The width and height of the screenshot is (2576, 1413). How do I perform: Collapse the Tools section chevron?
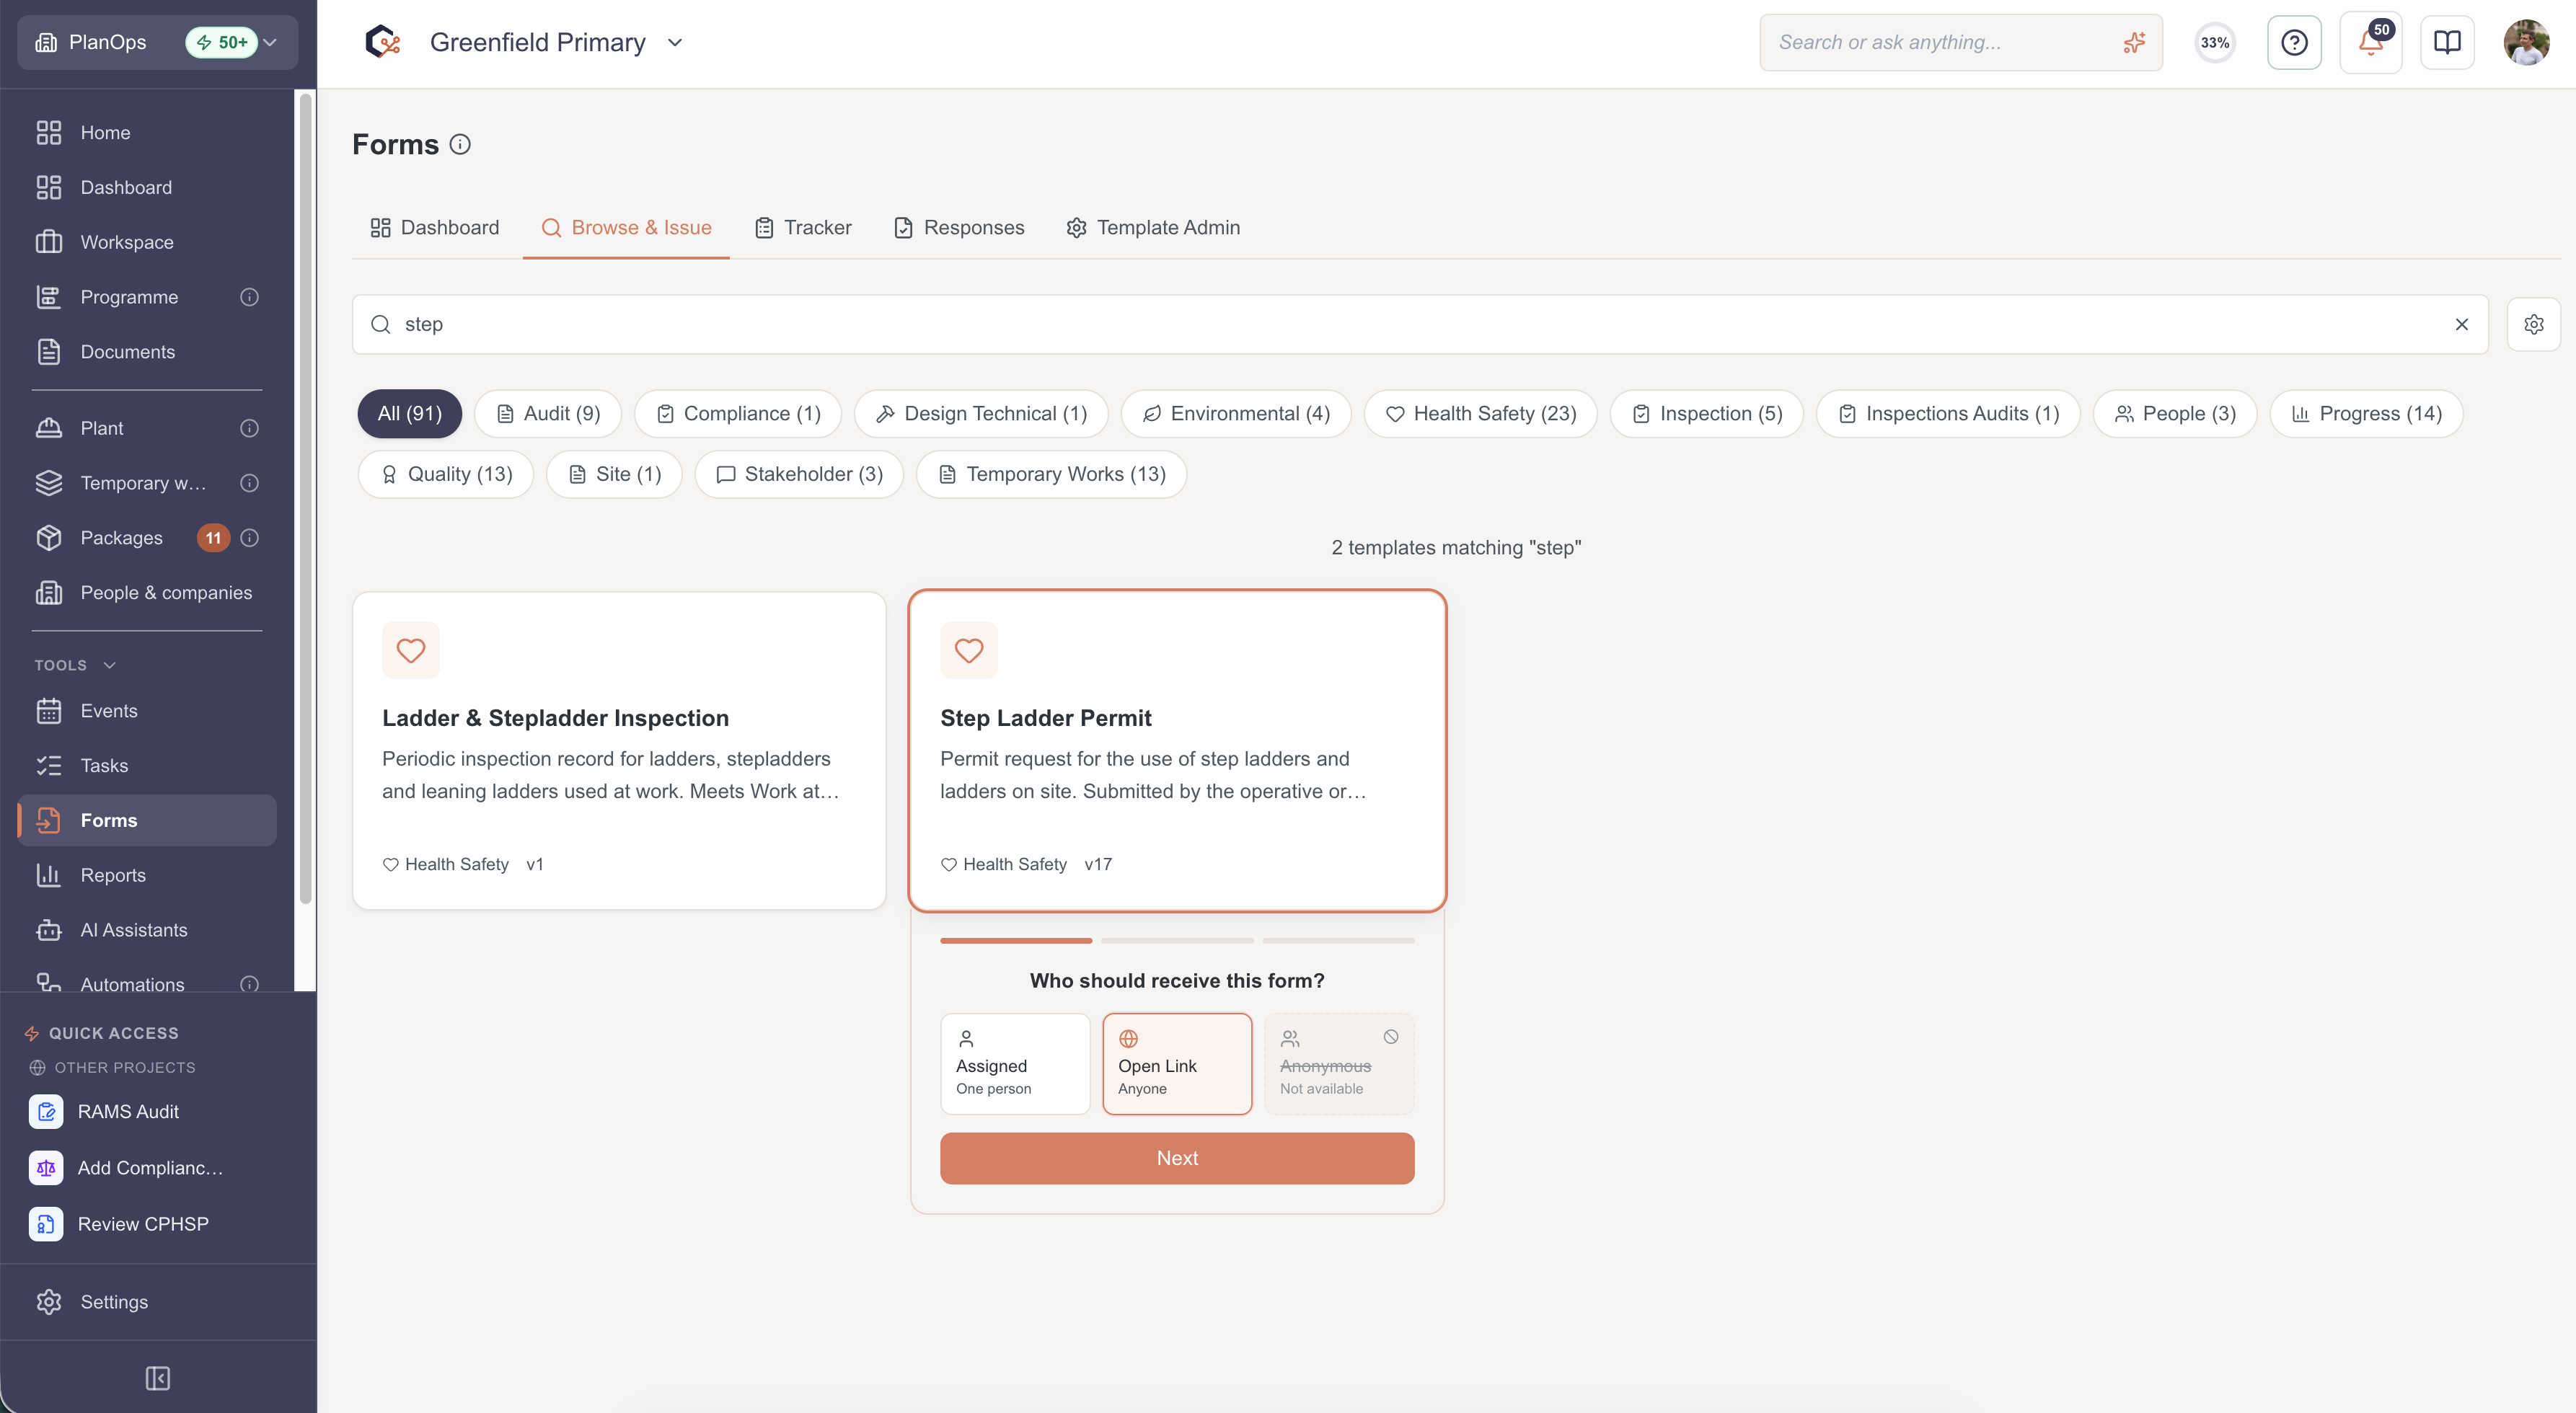[x=110, y=665]
